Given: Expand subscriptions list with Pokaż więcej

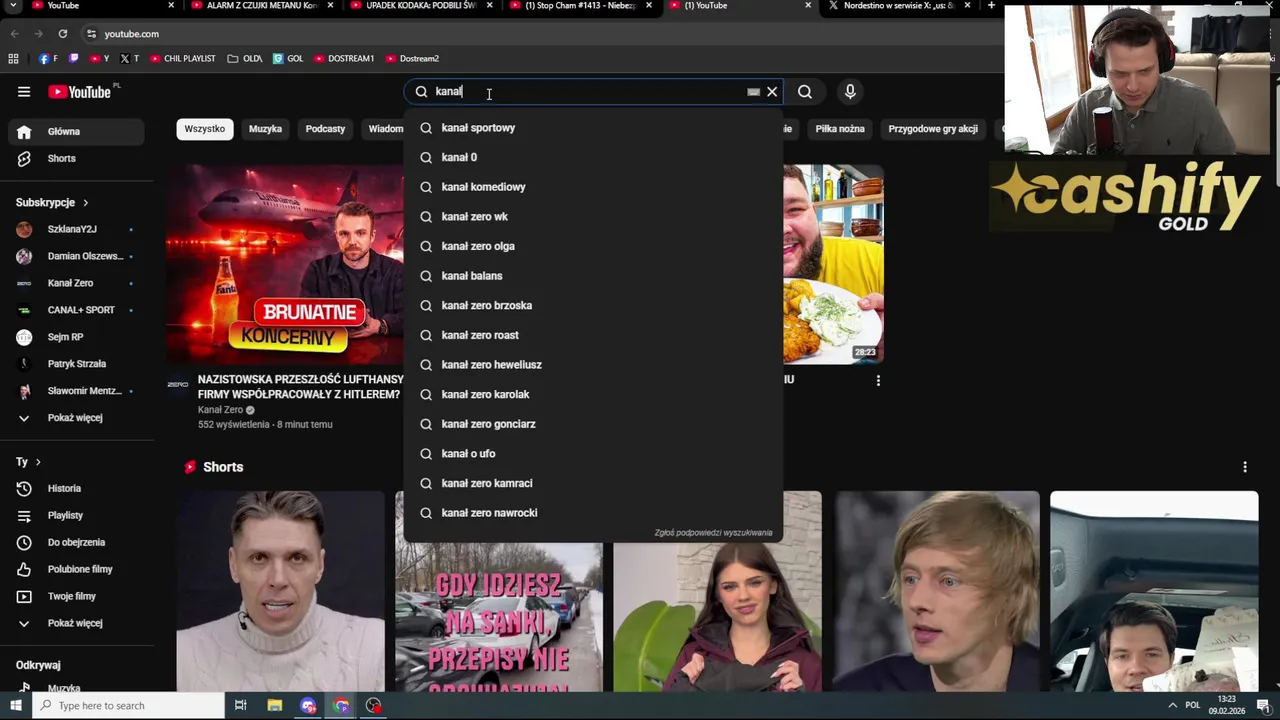Looking at the screenshot, I should pos(76,418).
